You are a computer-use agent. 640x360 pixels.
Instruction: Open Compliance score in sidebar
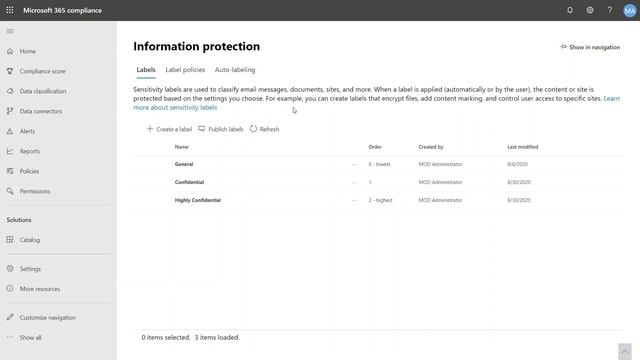pos(42,71)
